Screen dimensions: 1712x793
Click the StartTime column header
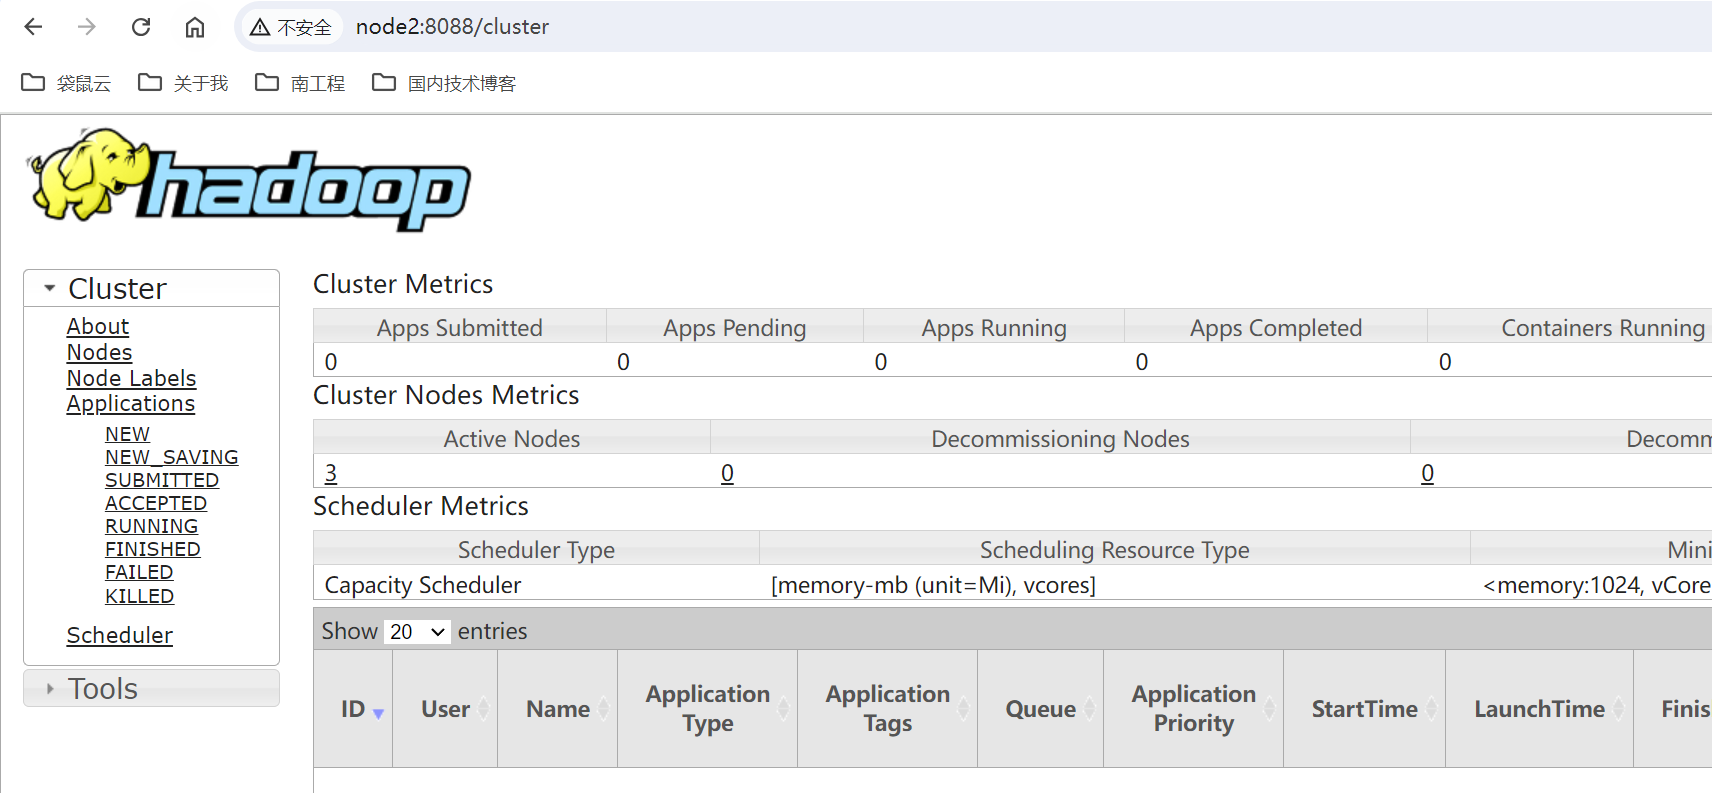pyautogui.click(x=1365, y=709)
